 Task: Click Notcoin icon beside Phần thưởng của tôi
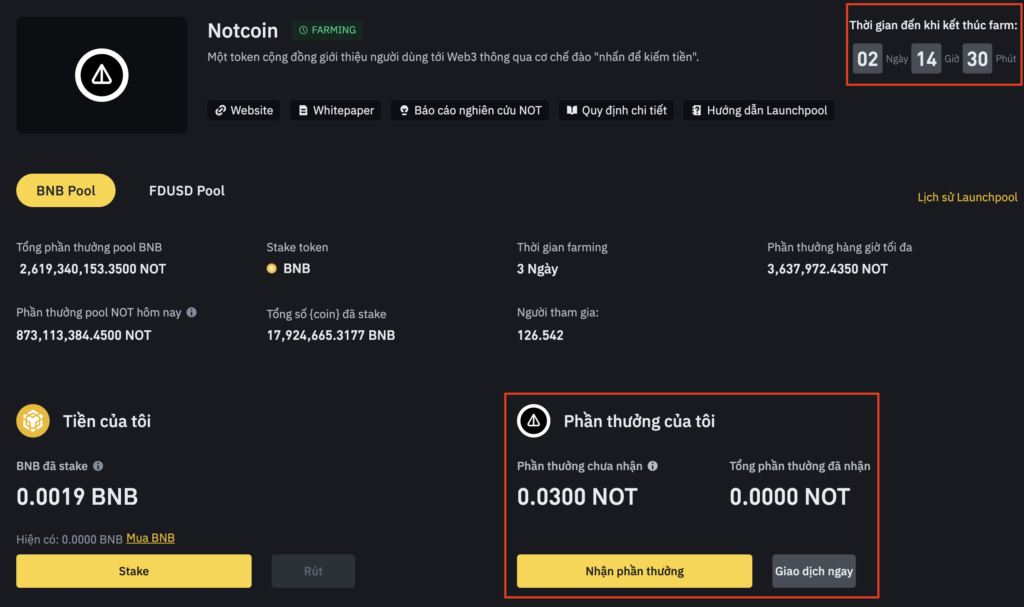534,421
